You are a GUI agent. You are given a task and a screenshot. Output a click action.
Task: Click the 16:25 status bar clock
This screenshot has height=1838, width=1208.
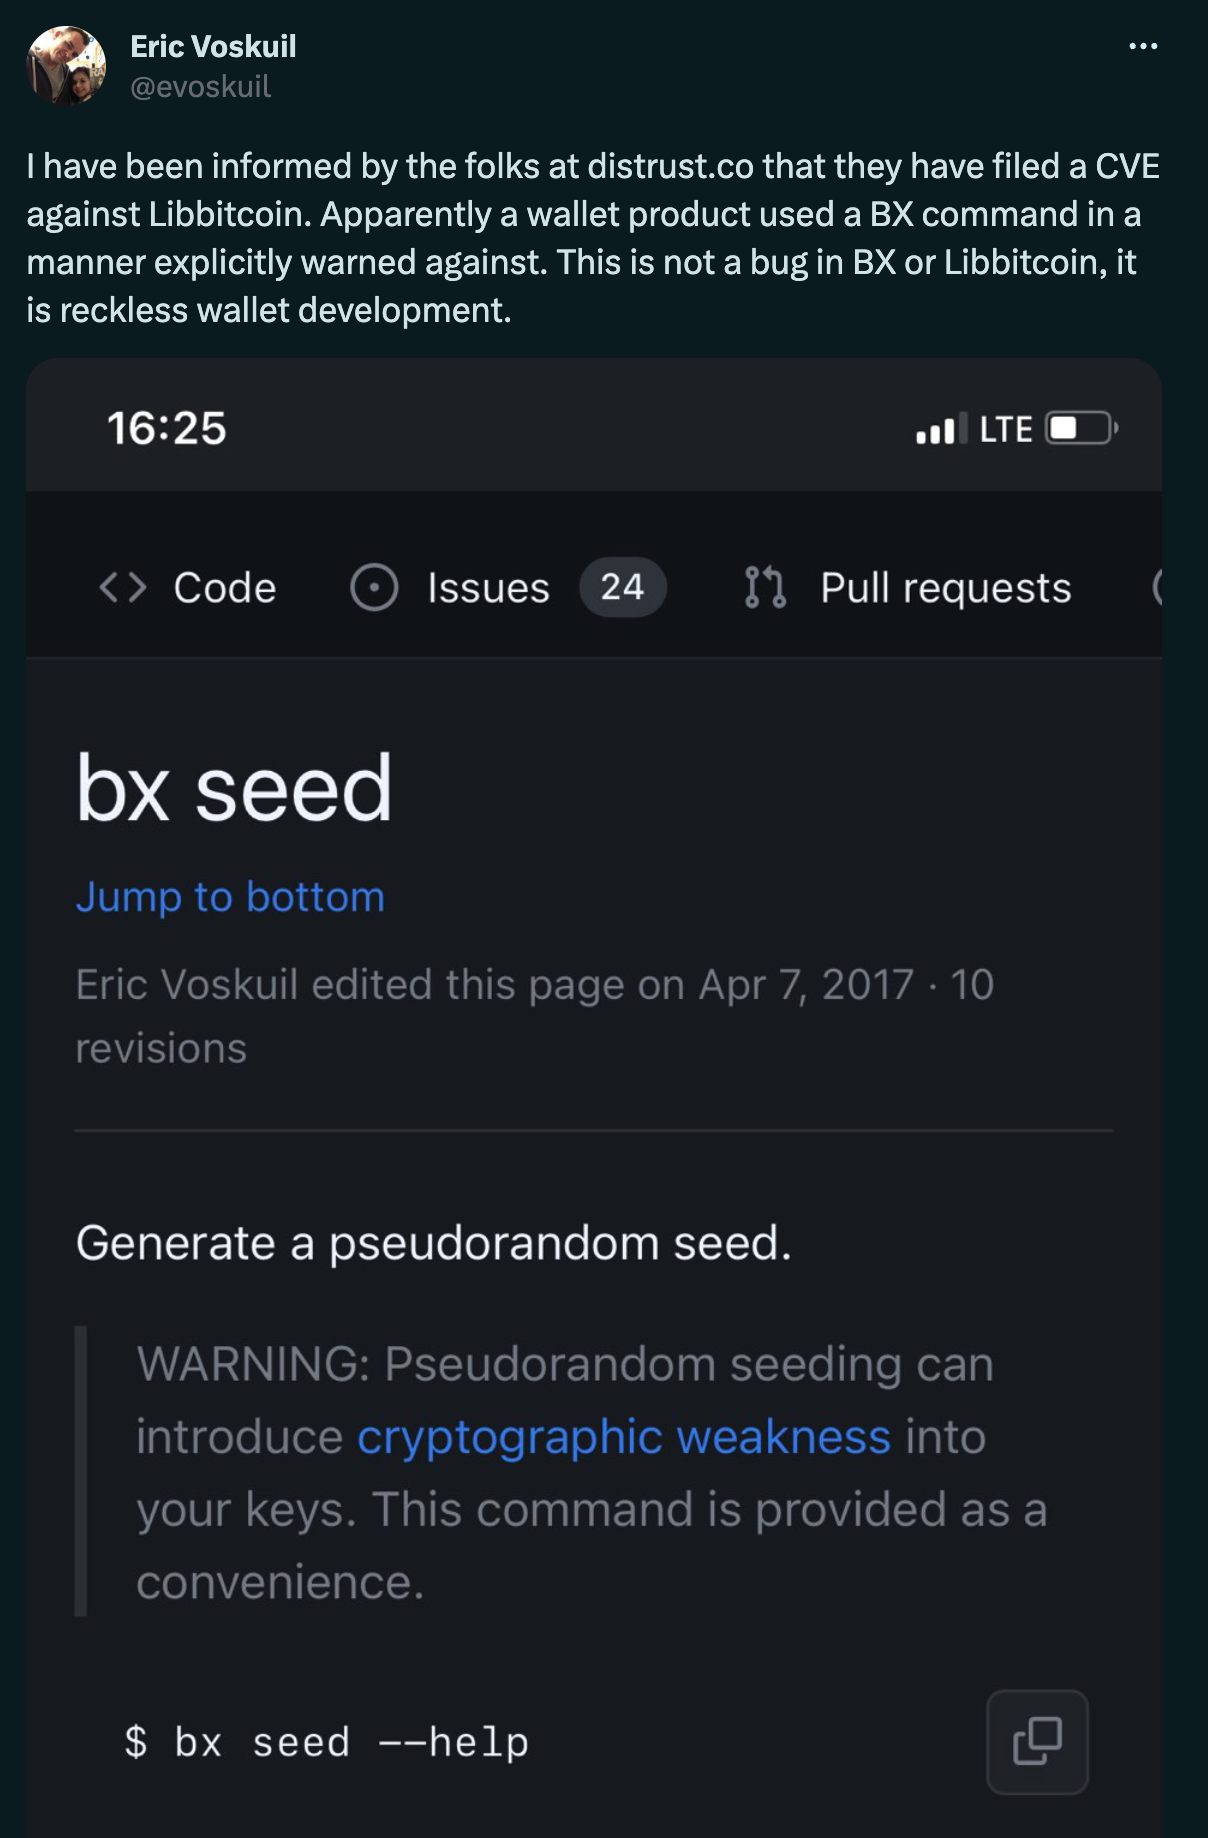pyautogui.click(x=167, y=428)
